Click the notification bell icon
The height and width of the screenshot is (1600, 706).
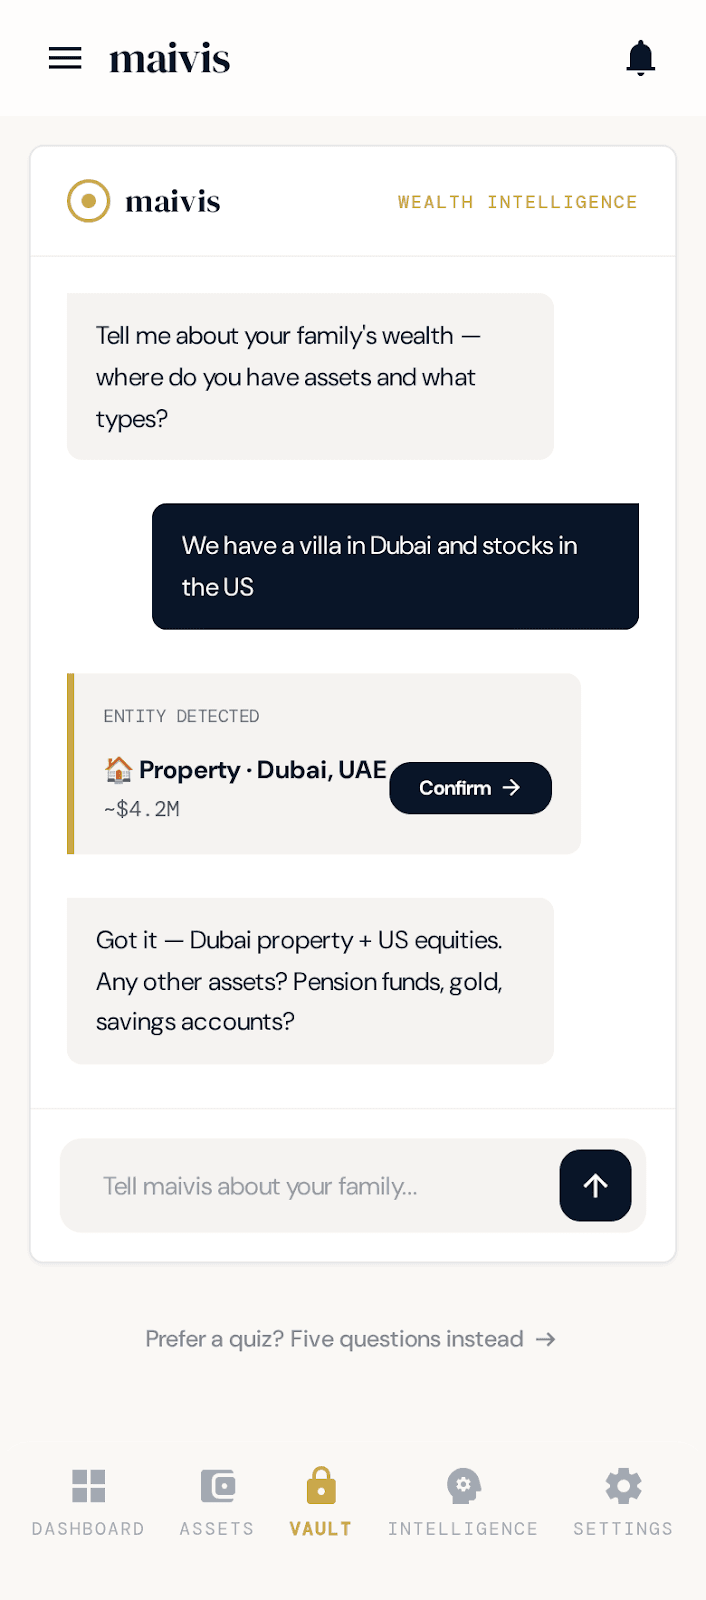point(640,57)
